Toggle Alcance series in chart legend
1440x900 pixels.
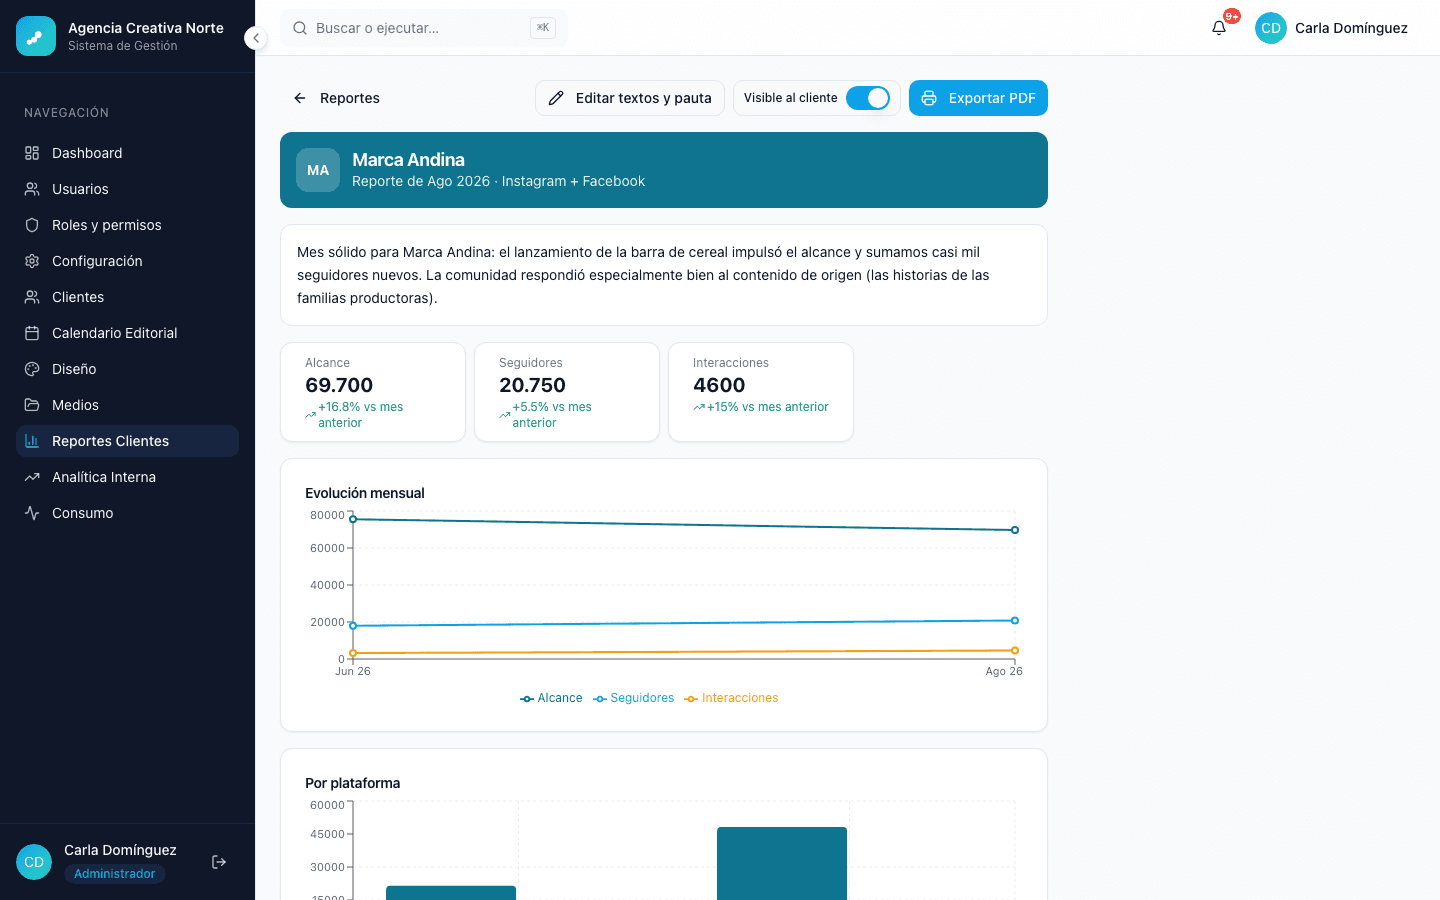pos(551,698)
